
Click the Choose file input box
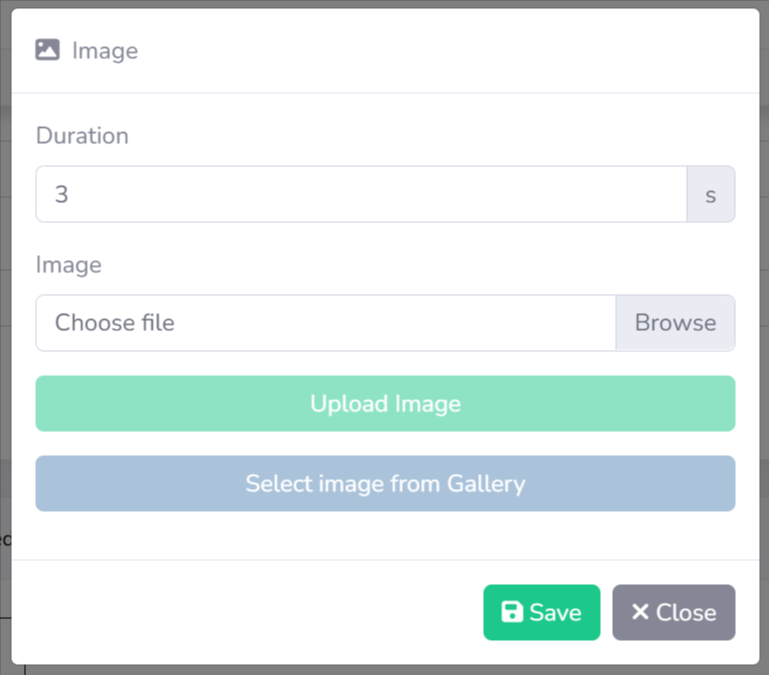tap(326, 323)
